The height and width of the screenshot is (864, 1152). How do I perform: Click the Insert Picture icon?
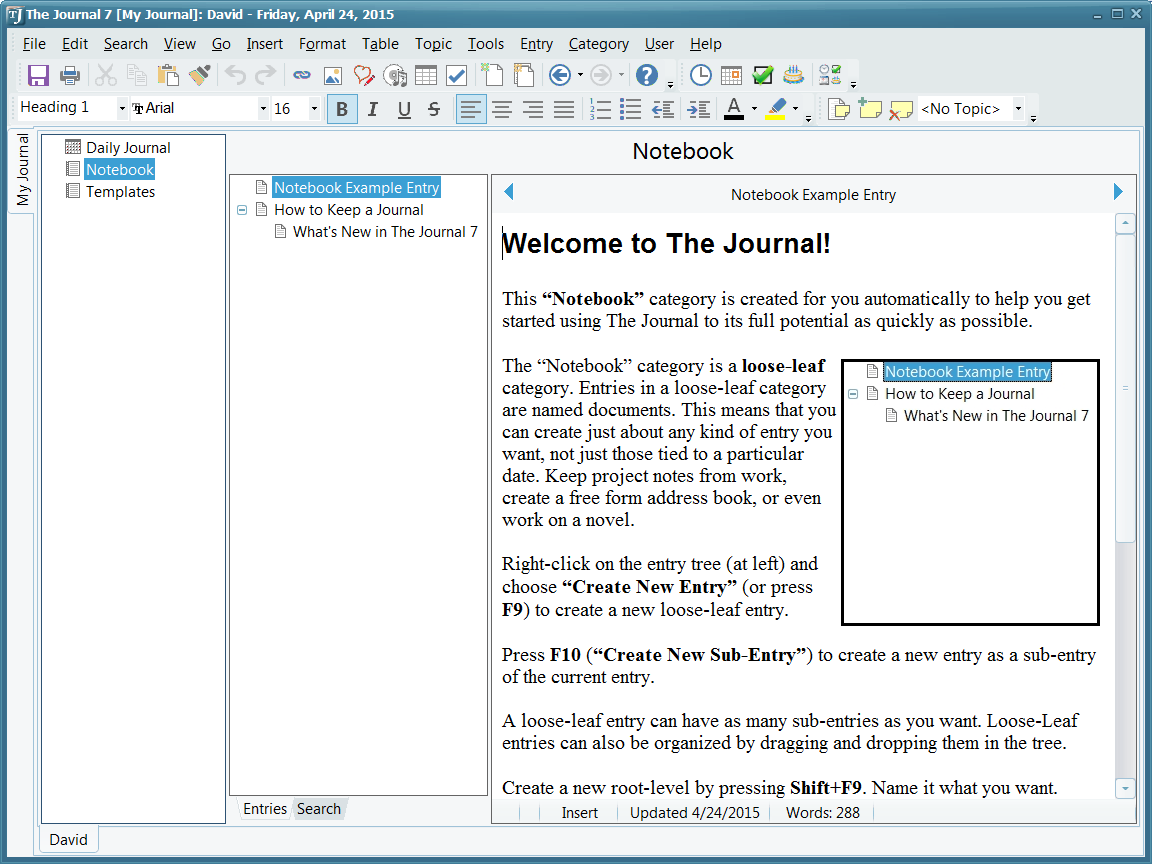tap(333, 75)
